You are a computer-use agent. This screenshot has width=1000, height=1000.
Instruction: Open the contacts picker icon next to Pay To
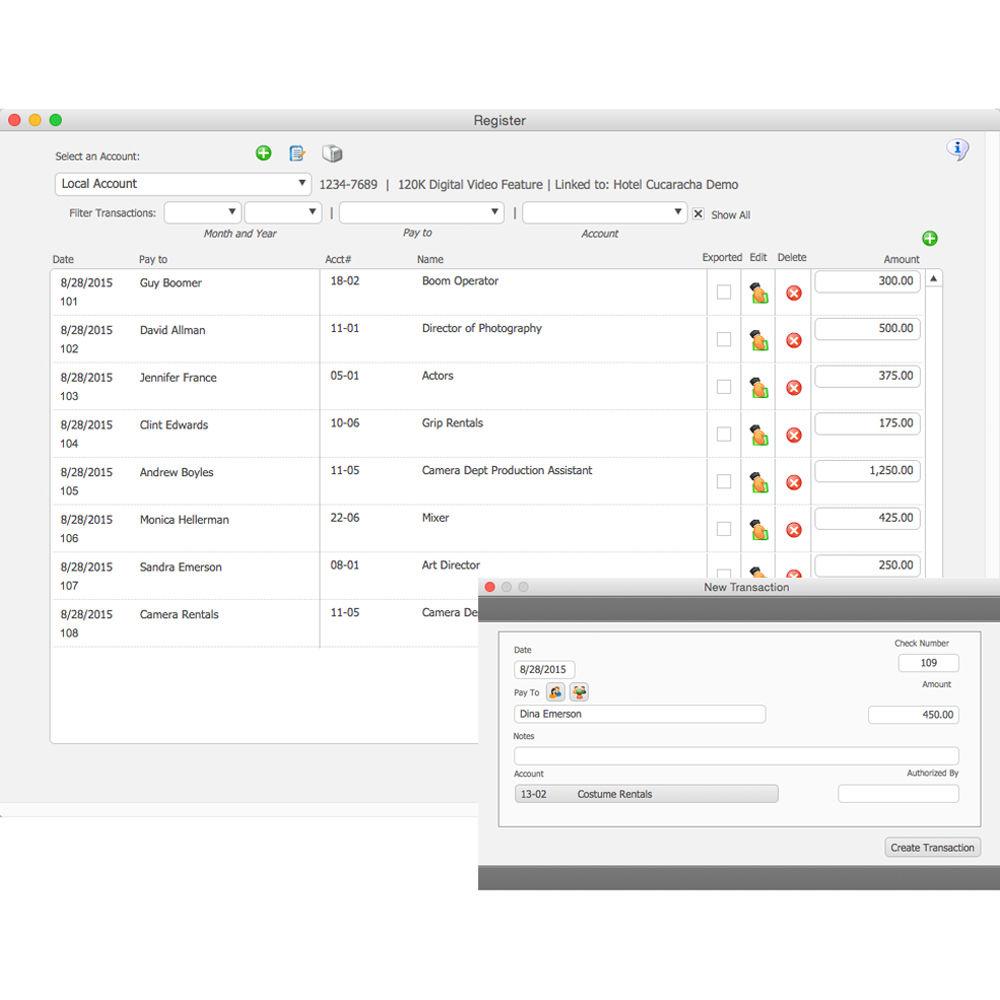[556, 691]
